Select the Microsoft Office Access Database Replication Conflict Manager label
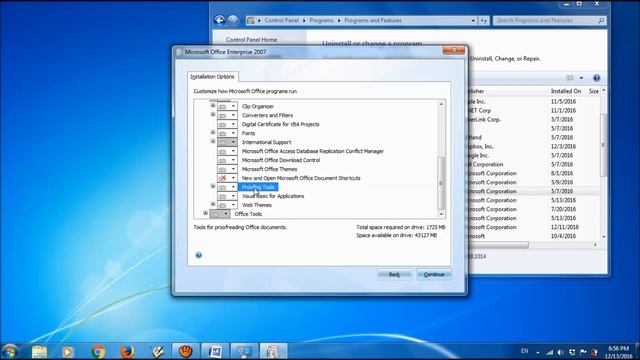This screenshot has height=360, width=640. [313, 151]
